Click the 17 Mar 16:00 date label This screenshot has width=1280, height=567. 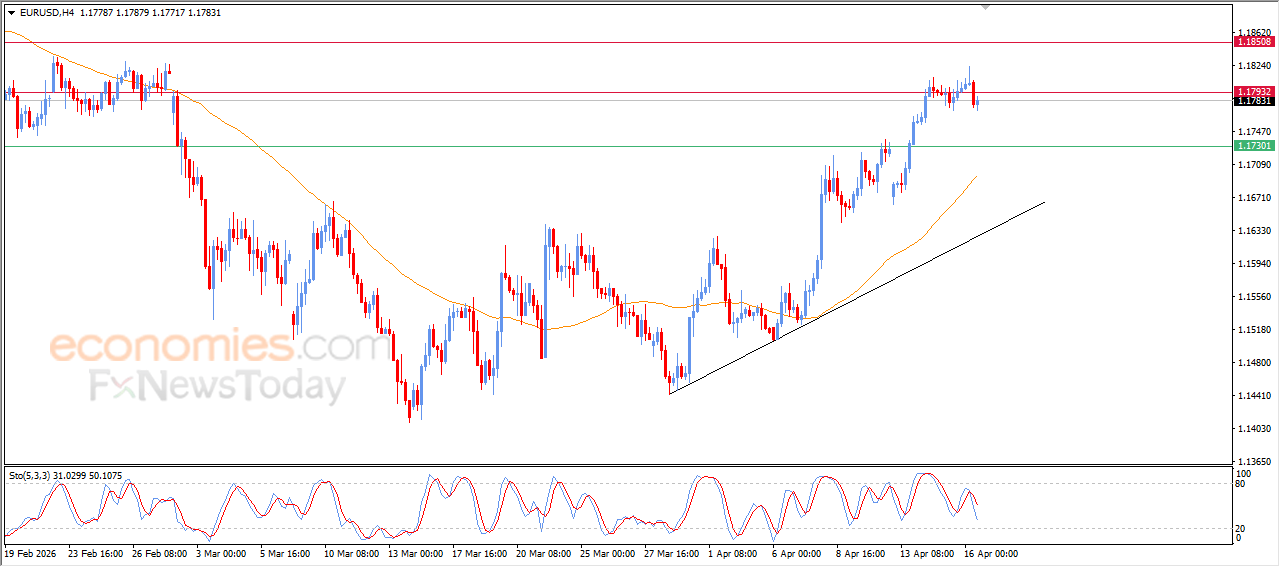(480, 552)
